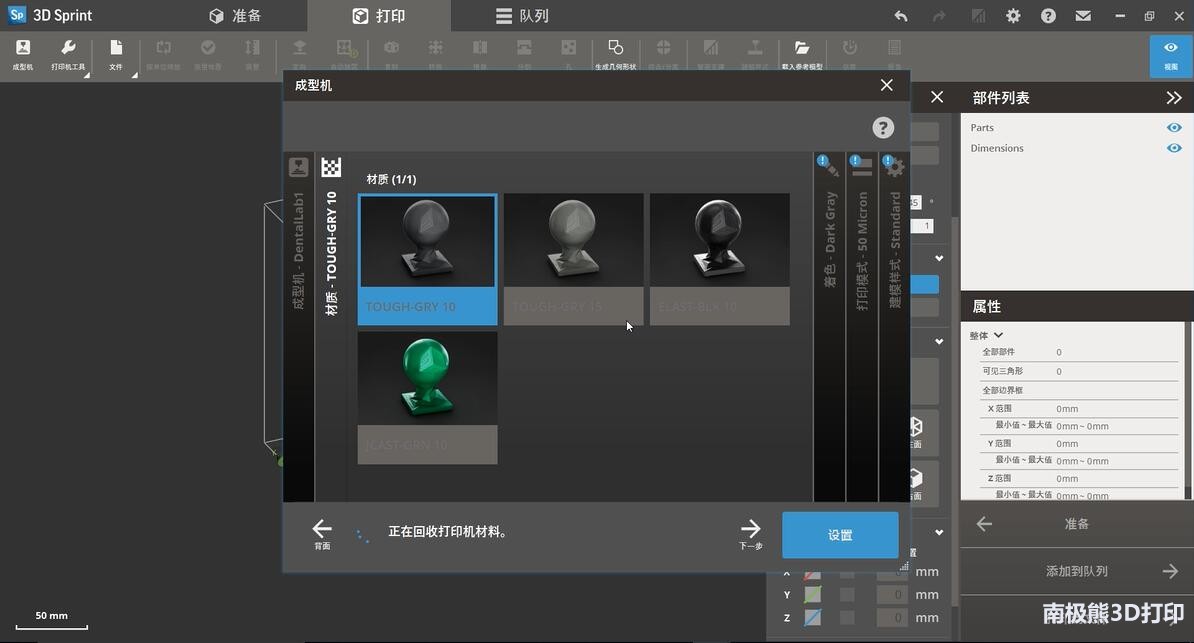Viewport: 1194px width, 643px height.
Task: Click 下一步 next arrow button
Action: coord(750,534)
